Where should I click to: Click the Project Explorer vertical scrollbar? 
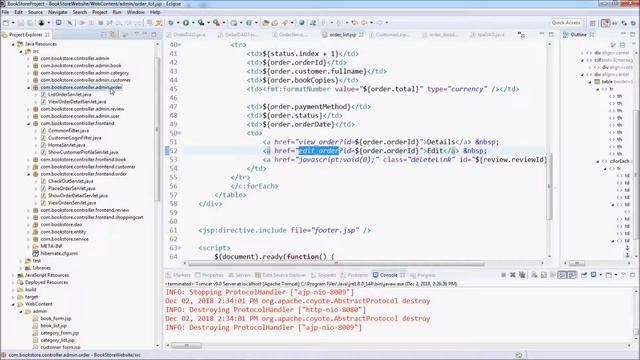pos(157,130)
